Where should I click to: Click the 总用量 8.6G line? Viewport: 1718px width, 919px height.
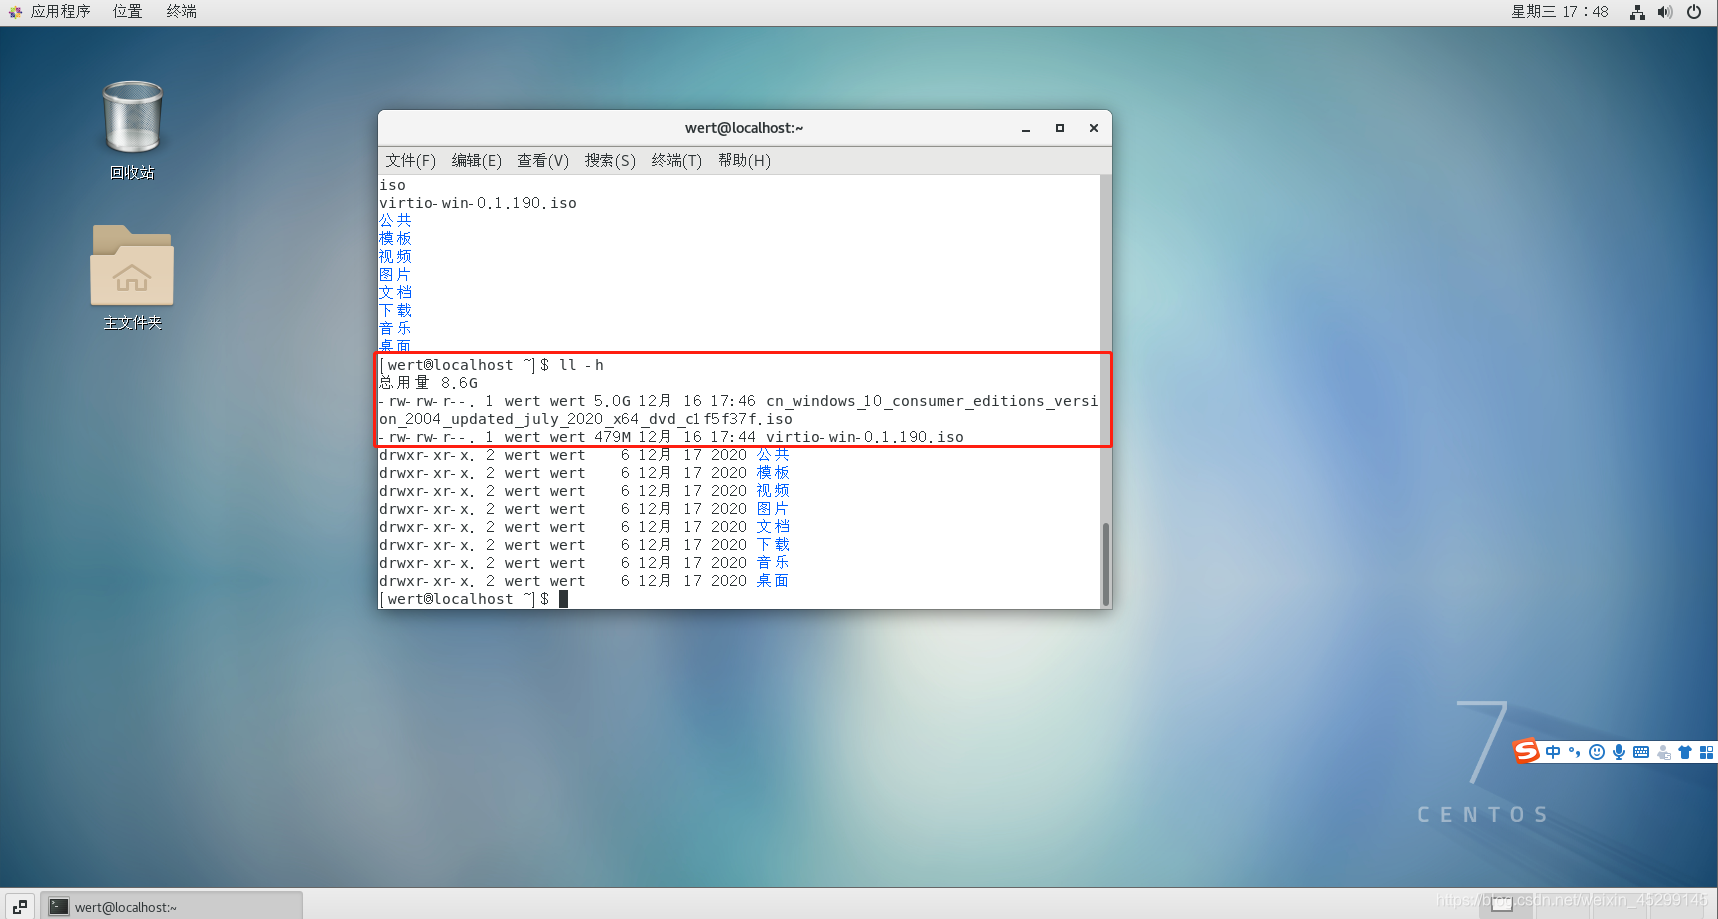click(x=428, y=383)
